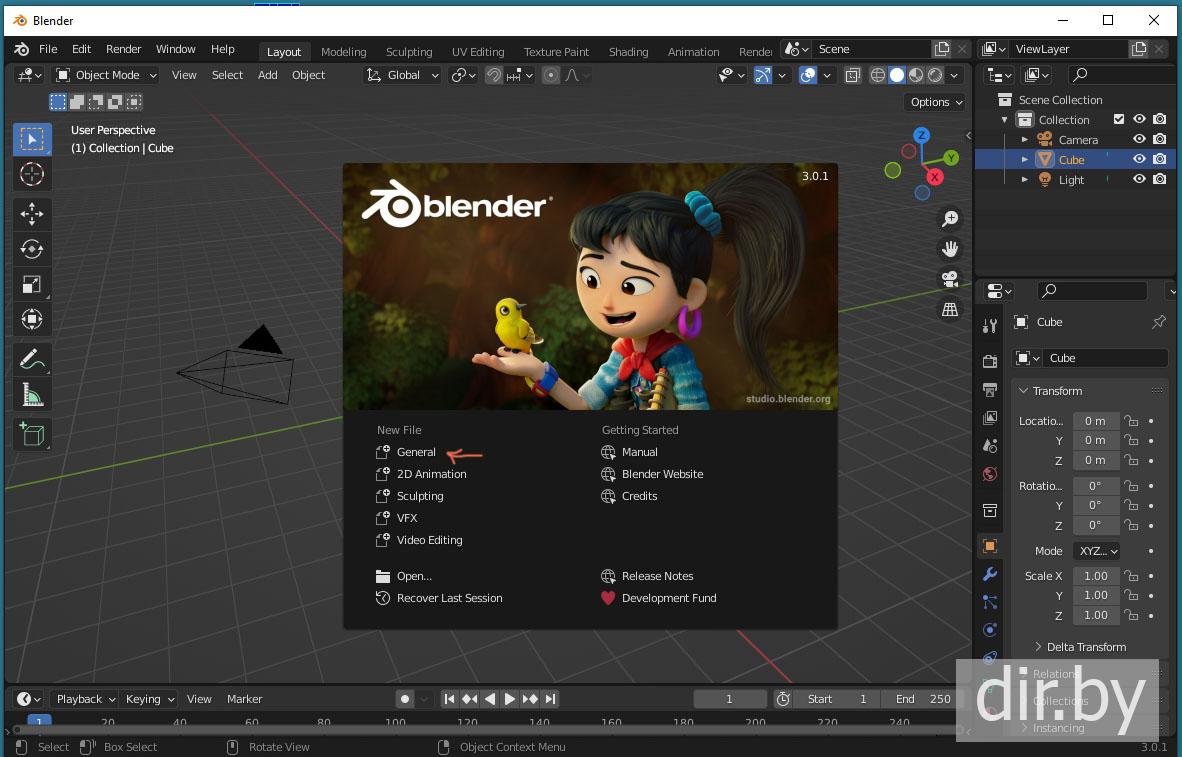This screenshot has height=757, width=1182.
Task: Click the Add Cube tool
Action: coord(32,433)
